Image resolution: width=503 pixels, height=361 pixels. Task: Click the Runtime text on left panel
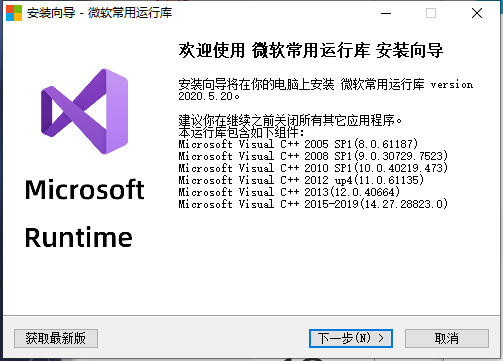(x=79, y=237)
